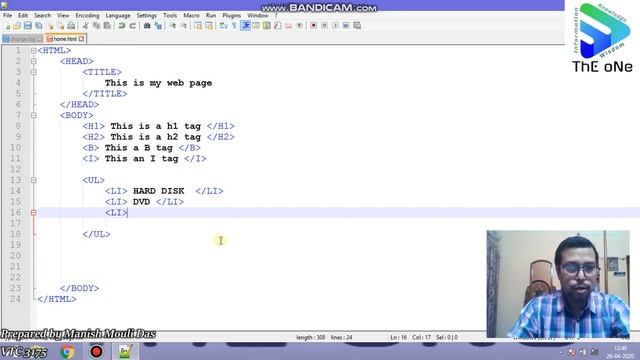This screenshot has height=360, width=640.
Task: Click the Paste toolbar icon
Action: tap(107, 26)
